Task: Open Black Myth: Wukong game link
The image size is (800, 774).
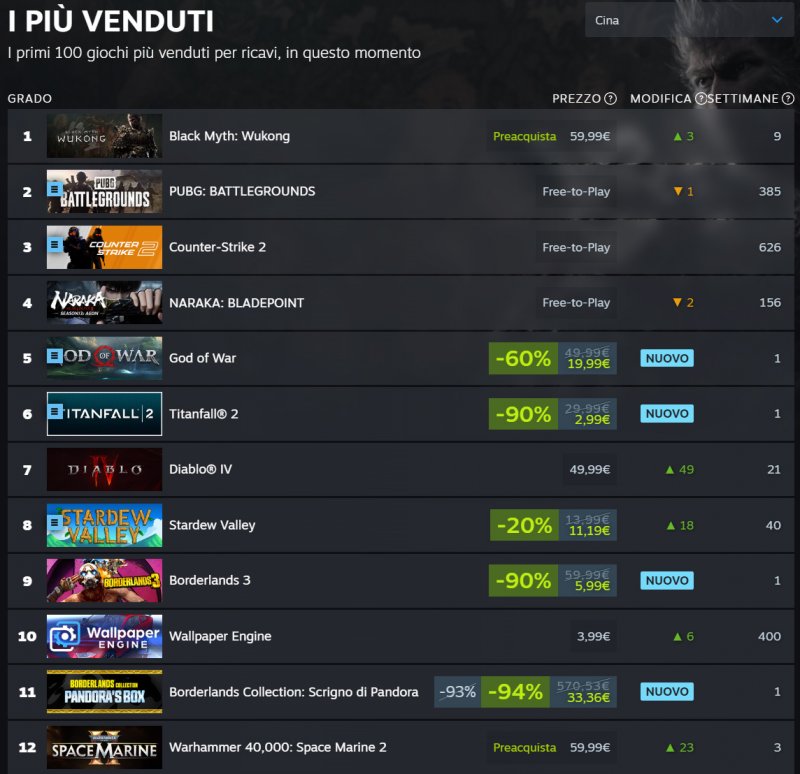Action: tap(229, 136)
